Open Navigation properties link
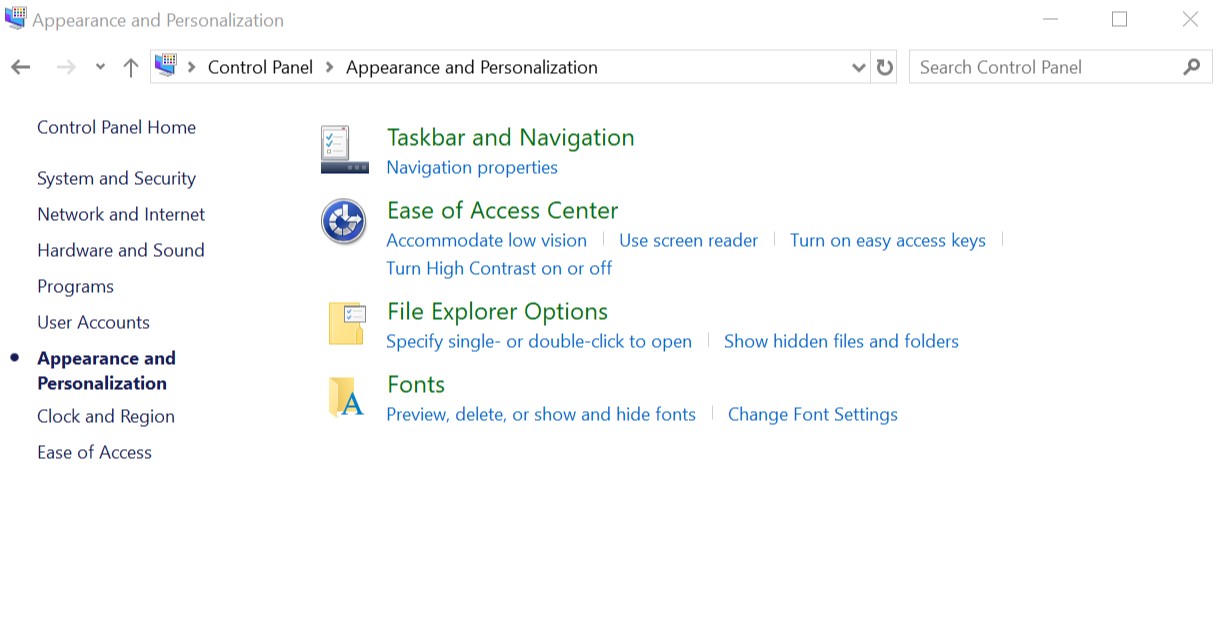This screenshot has width=1223, height=621. pos(472,167)
